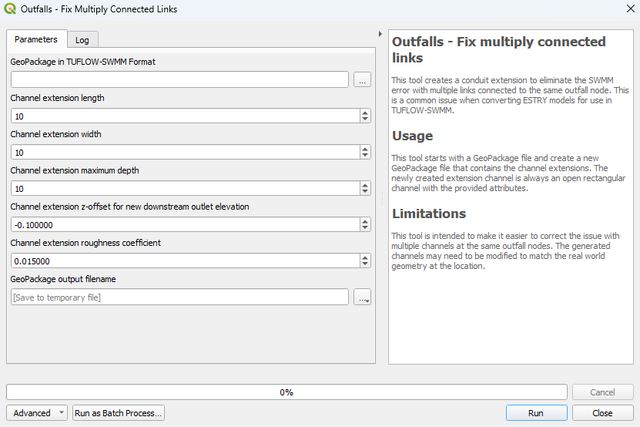Screen dimensions: 640x427
Task: Adjust z-offset value stepper arrows
Action: click(364, 225)
